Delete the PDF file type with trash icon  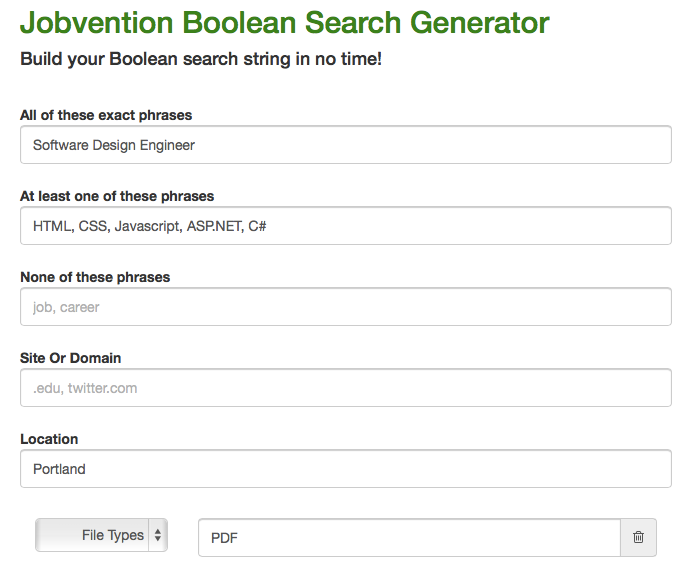click(x=638, y=537)
